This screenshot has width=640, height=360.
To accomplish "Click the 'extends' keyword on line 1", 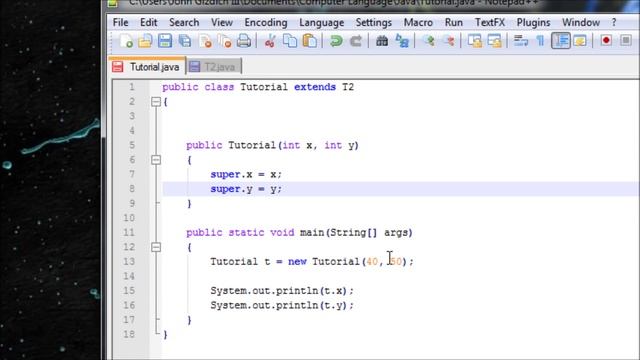I will [315, 87].
